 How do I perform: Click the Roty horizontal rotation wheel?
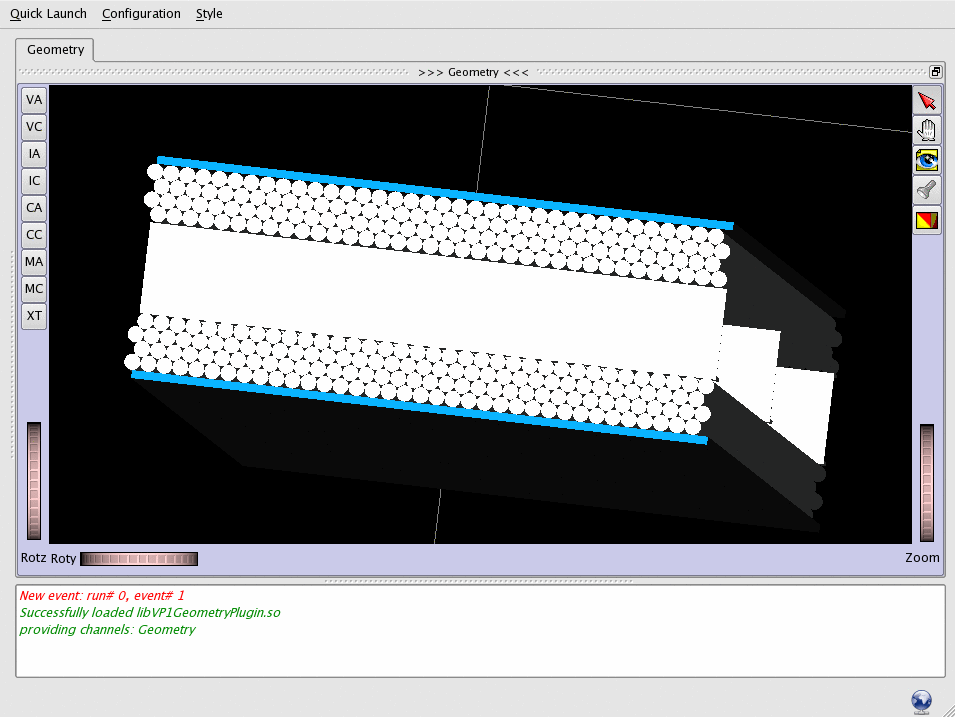[139, 559]
